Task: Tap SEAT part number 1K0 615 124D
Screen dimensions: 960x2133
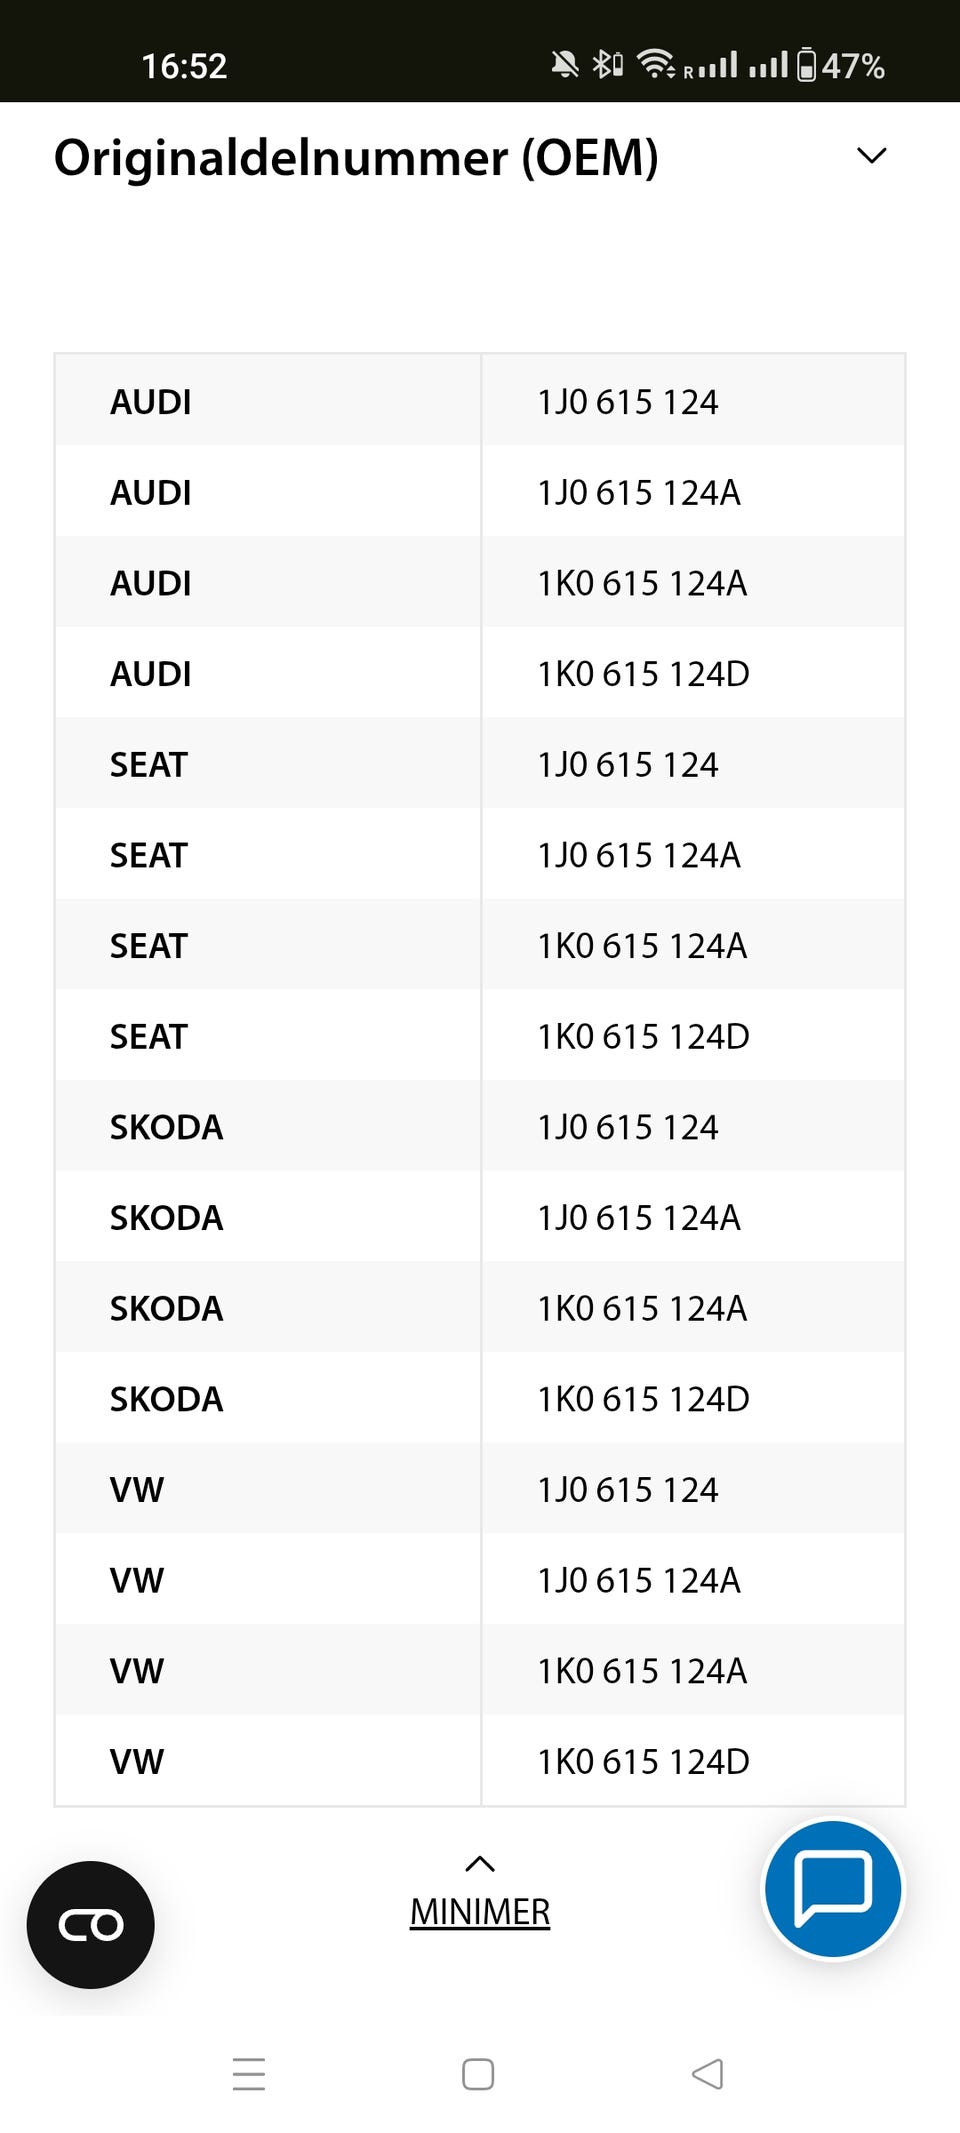Action: click(x=644, y=1037)
